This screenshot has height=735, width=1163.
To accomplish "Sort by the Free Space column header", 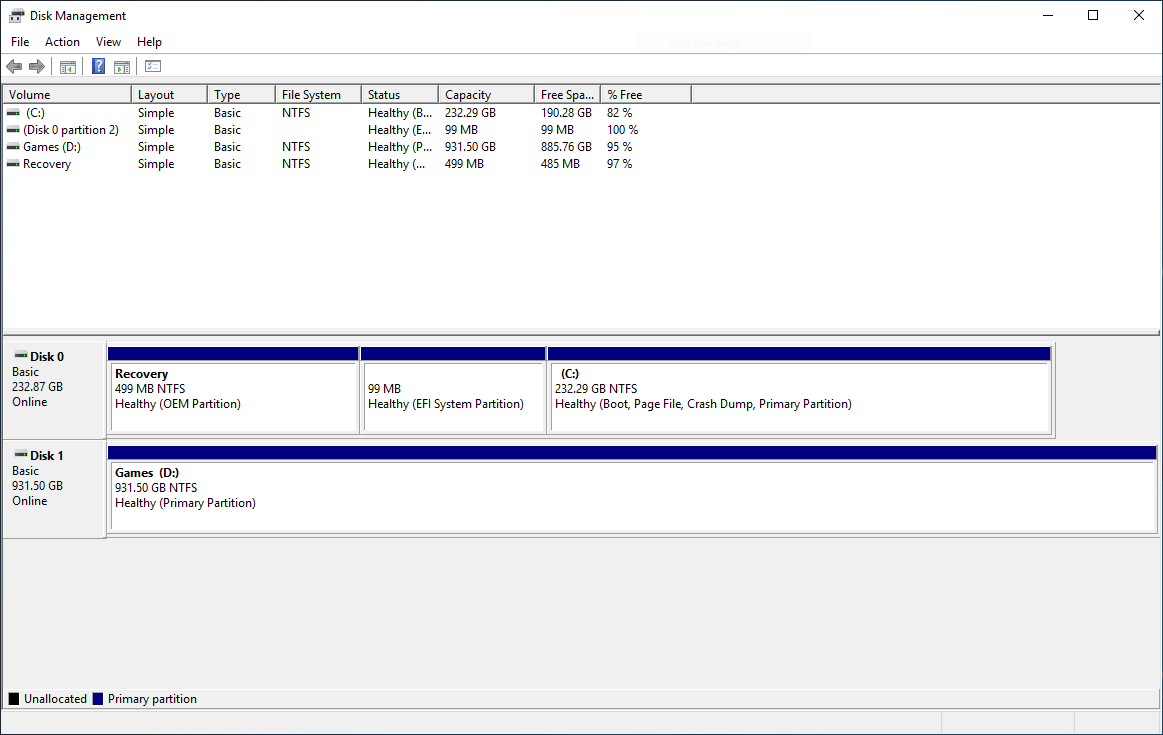I will tap(565, 93).
